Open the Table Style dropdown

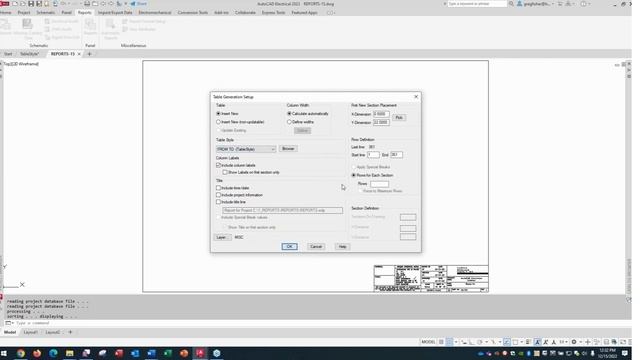point(246,149)
